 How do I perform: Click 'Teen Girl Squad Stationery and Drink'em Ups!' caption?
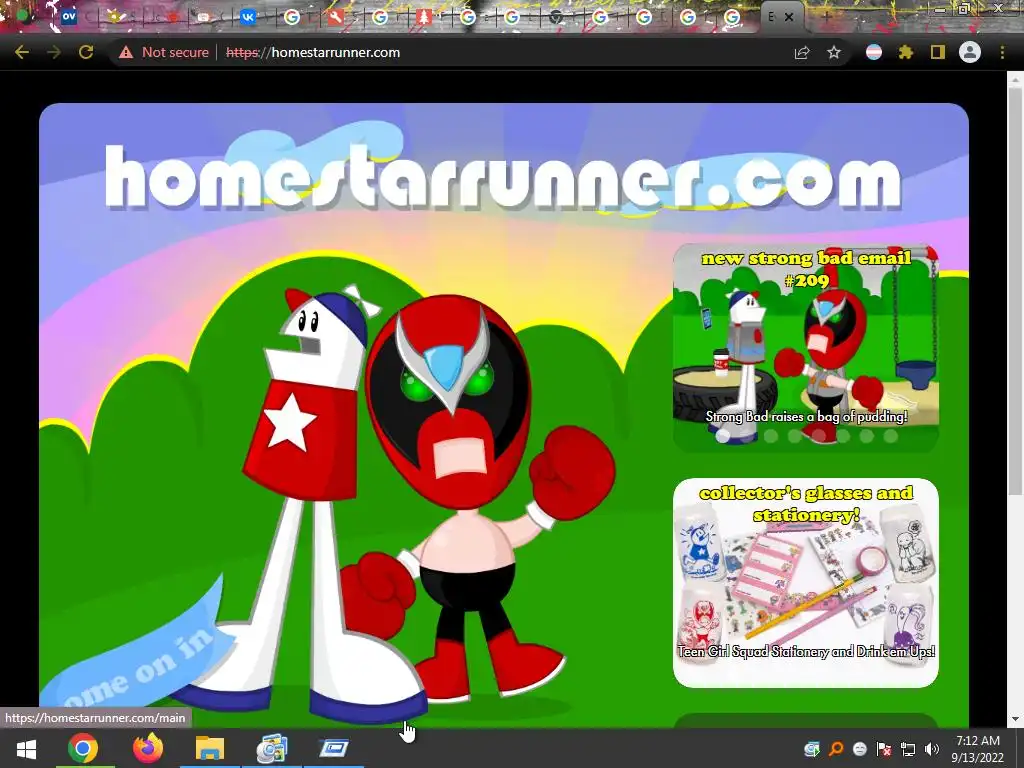point(806,651)
